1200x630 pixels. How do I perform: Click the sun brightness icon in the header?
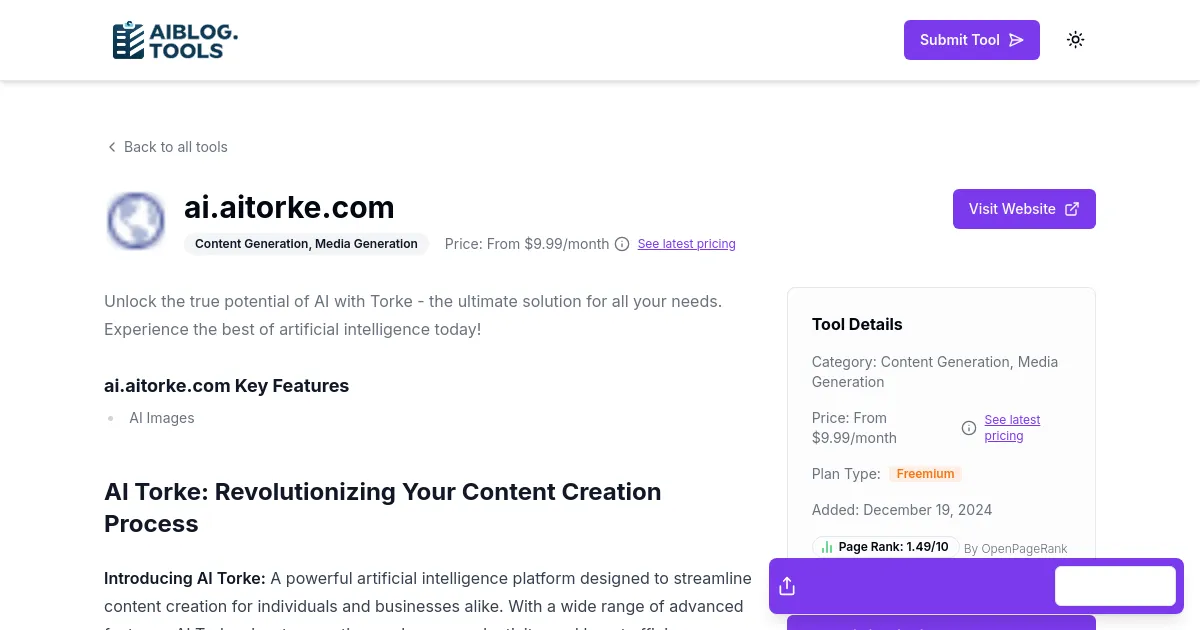[1075, 39]
